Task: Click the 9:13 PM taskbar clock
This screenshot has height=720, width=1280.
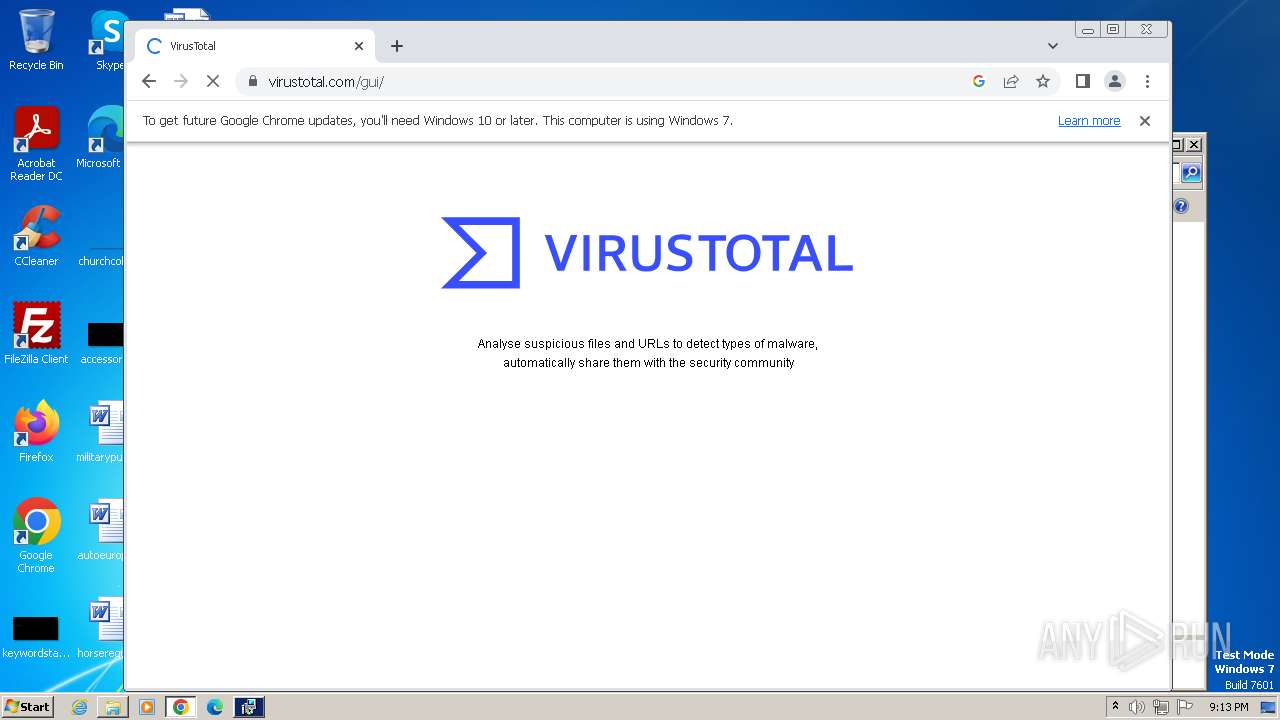Action: tap(1229, 707)
